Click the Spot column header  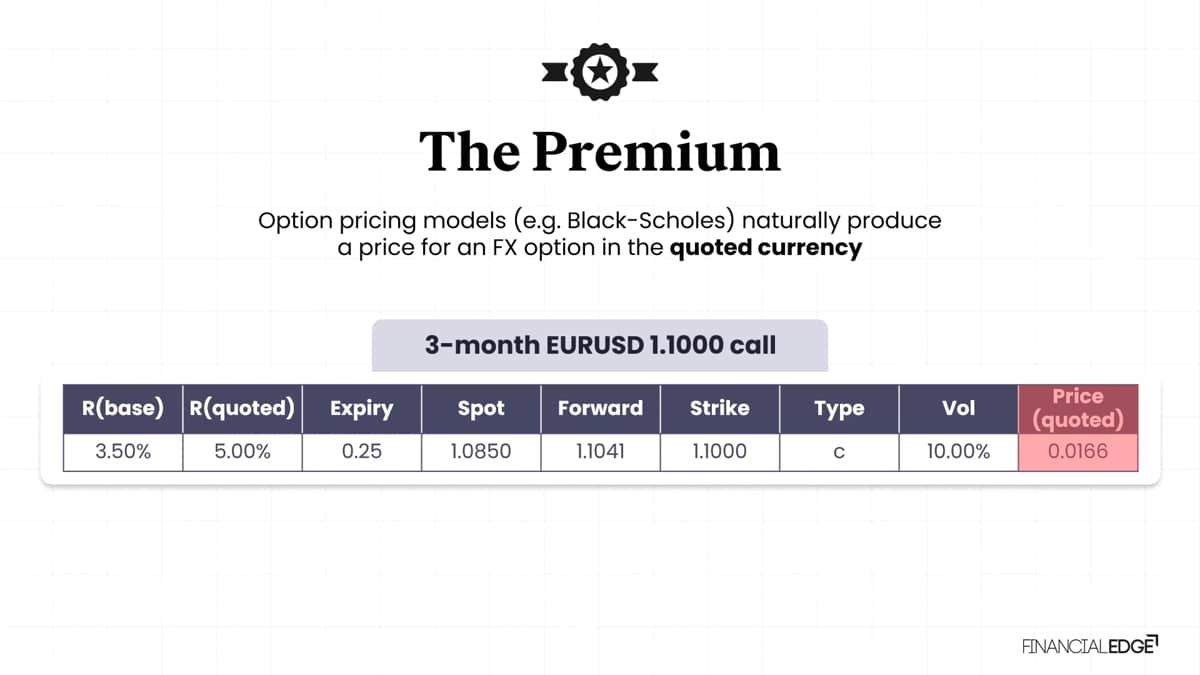point(481,408)
